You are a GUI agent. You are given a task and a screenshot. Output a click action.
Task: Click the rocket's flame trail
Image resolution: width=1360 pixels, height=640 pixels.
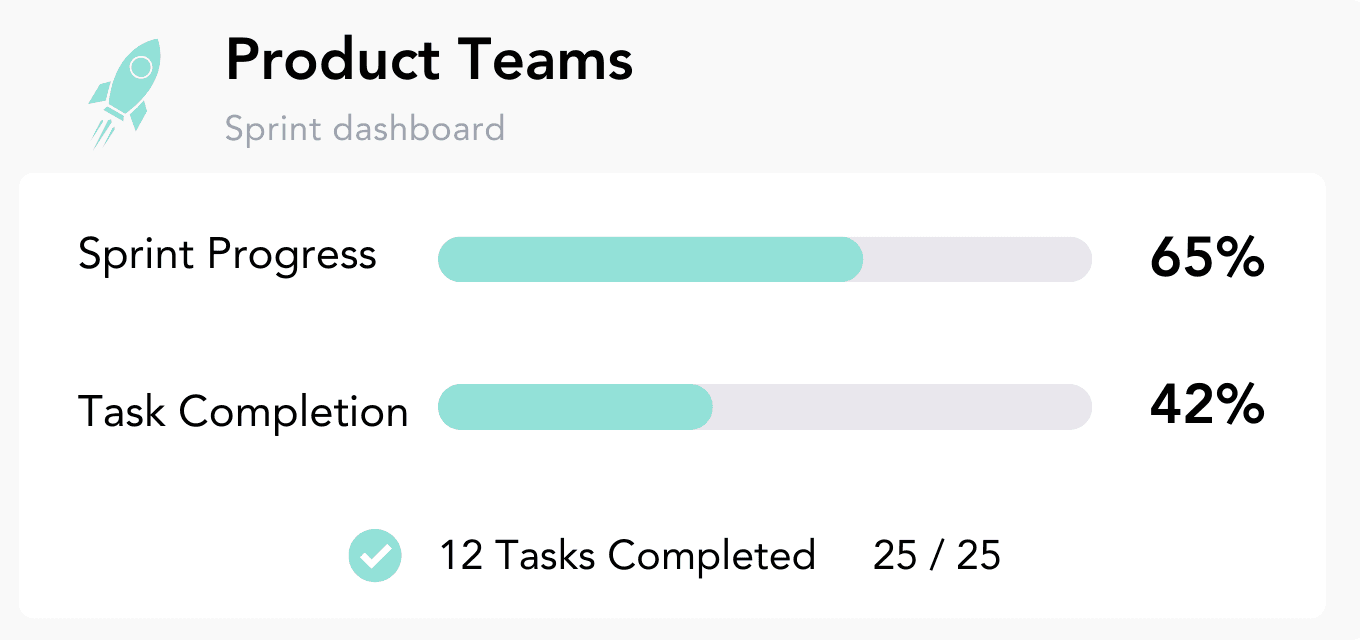pos(105,130)
